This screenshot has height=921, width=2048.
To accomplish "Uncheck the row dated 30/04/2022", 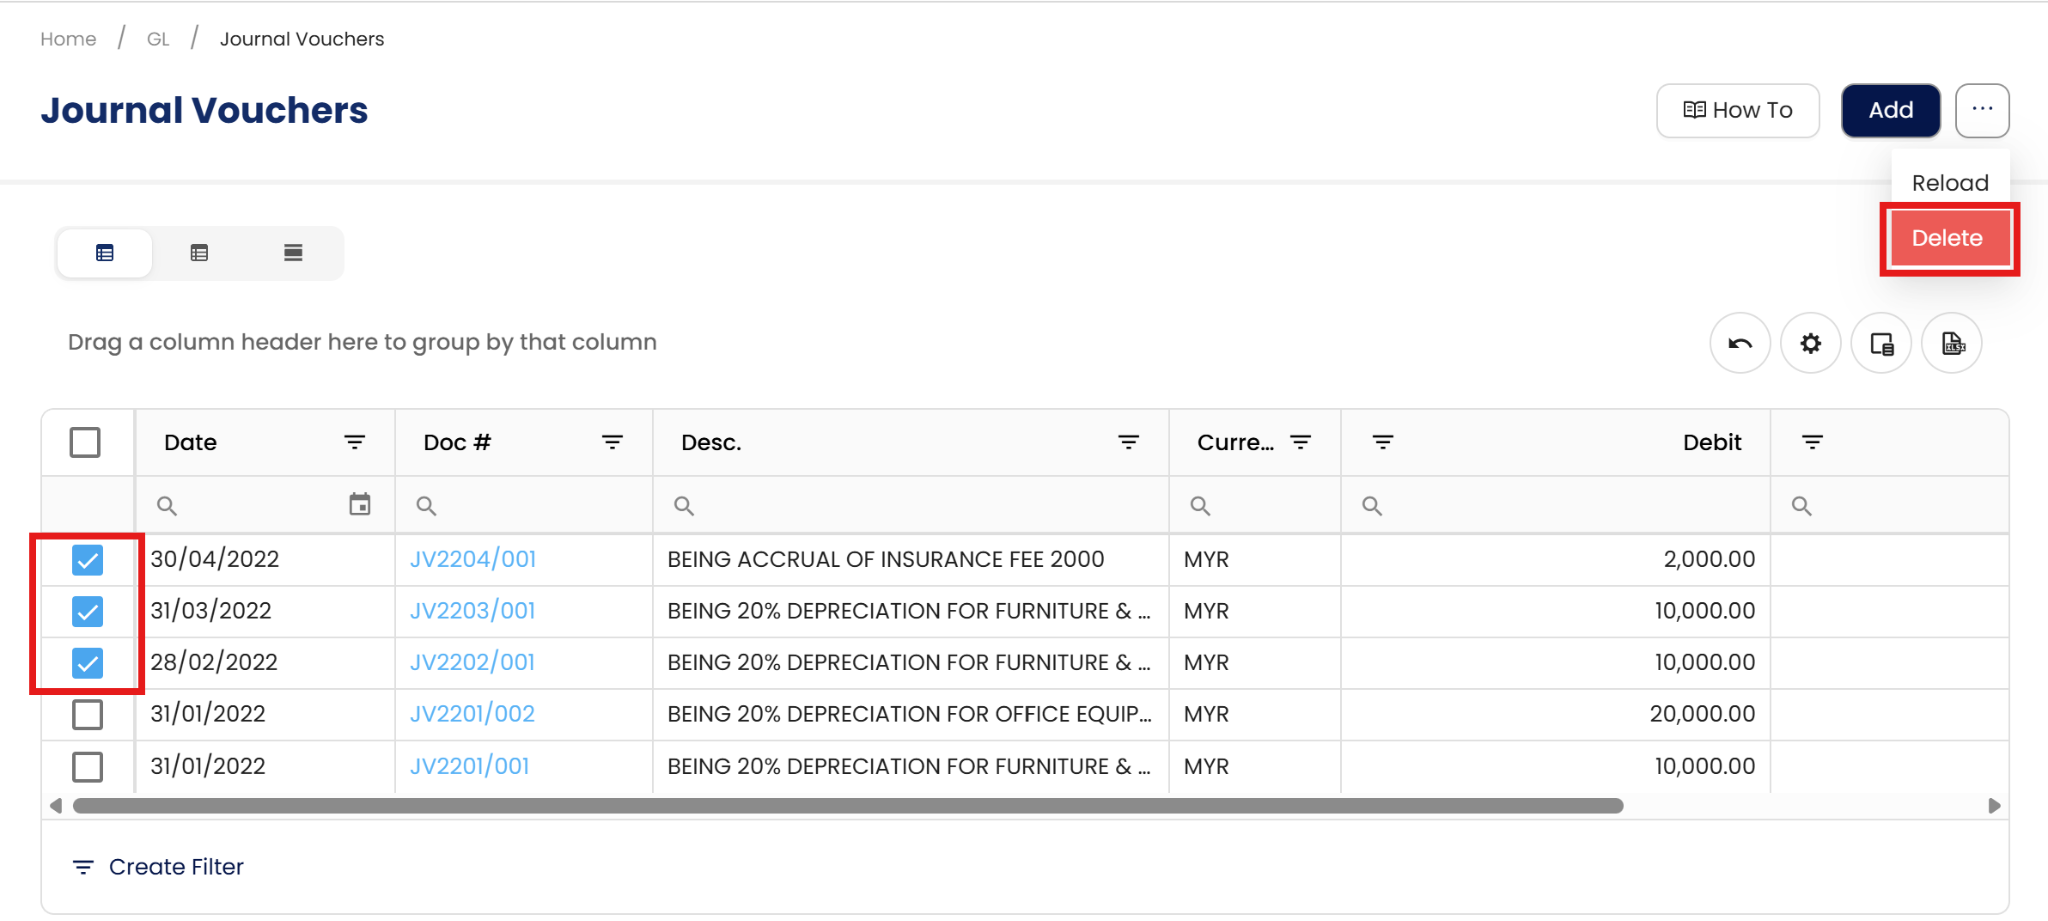I will coord(88,560).
